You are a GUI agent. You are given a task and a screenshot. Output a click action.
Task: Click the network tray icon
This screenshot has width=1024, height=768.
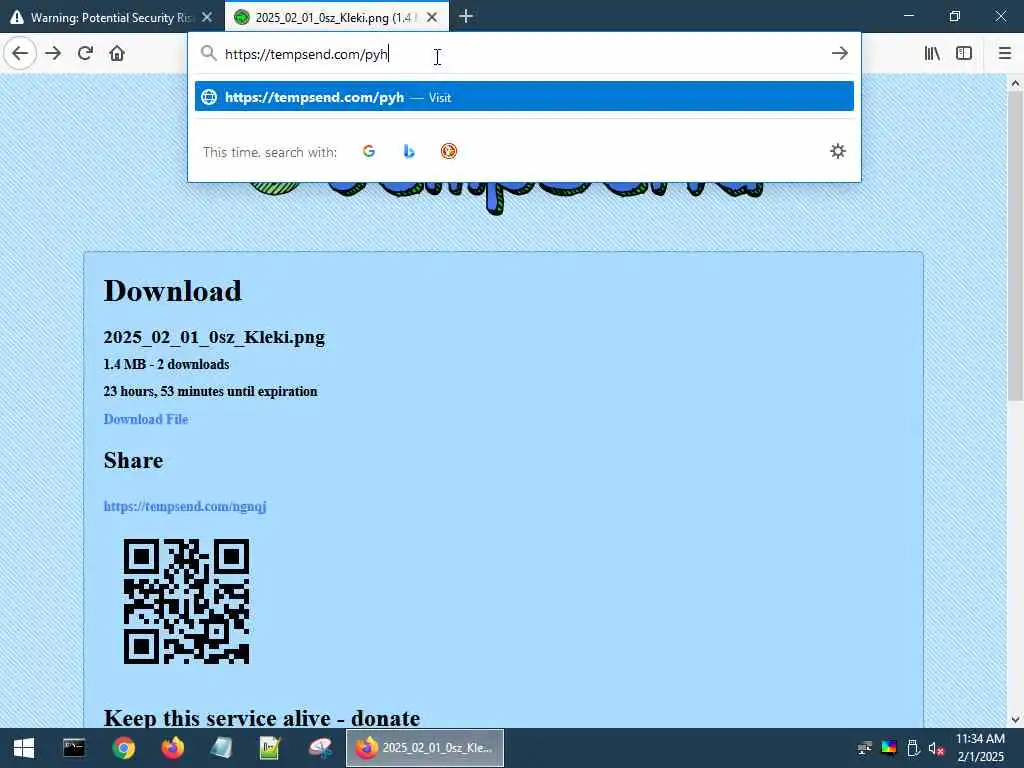pos(865,748)
